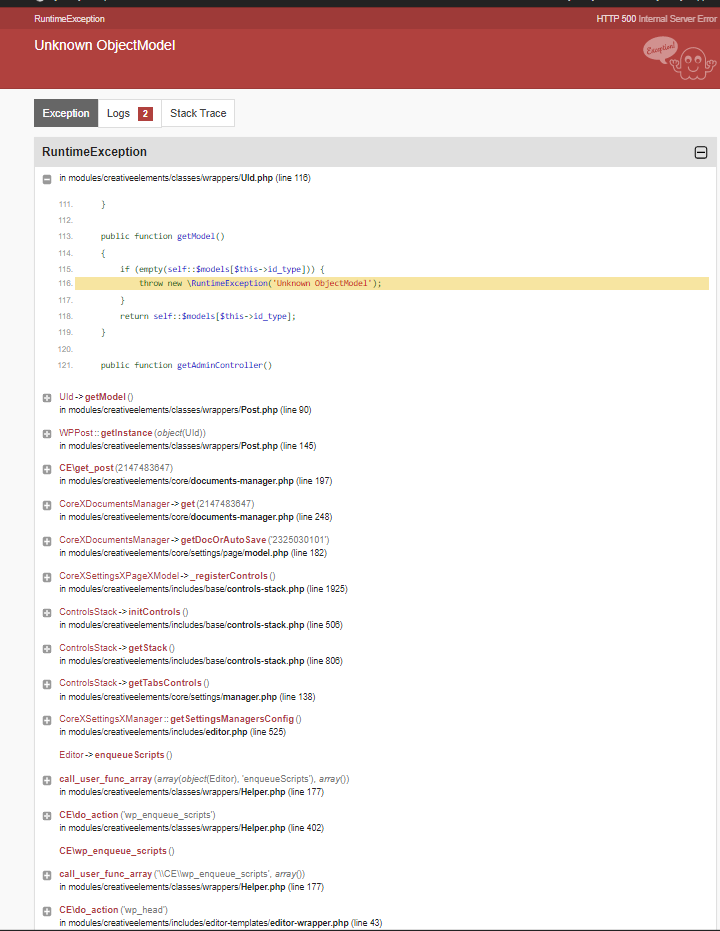Open controls-stack.php (line 1925) link

(204, 589)
